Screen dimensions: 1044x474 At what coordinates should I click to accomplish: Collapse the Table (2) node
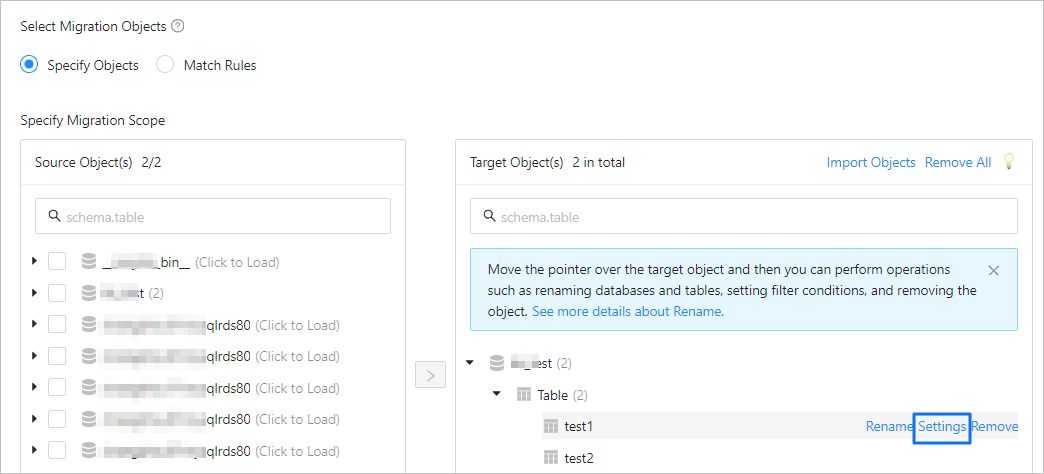pos(496,395)
